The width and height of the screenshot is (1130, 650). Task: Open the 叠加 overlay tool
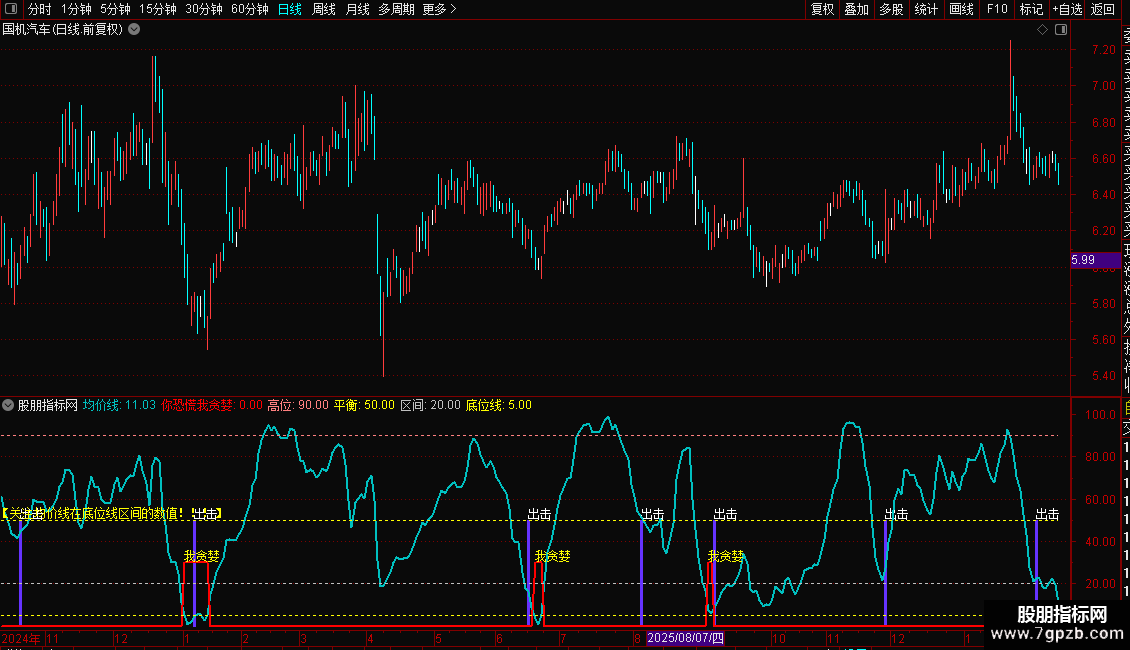856,10
